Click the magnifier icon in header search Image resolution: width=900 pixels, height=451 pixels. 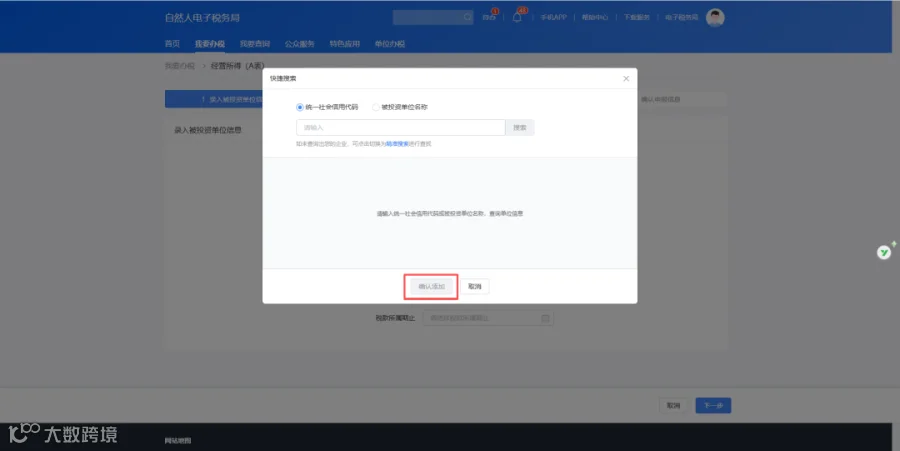tap(467, 17)
